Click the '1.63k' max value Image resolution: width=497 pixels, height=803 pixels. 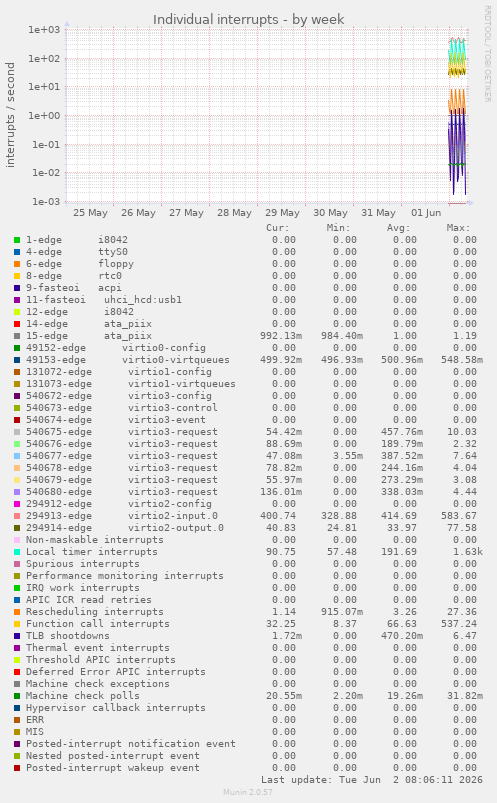point(468,552)
